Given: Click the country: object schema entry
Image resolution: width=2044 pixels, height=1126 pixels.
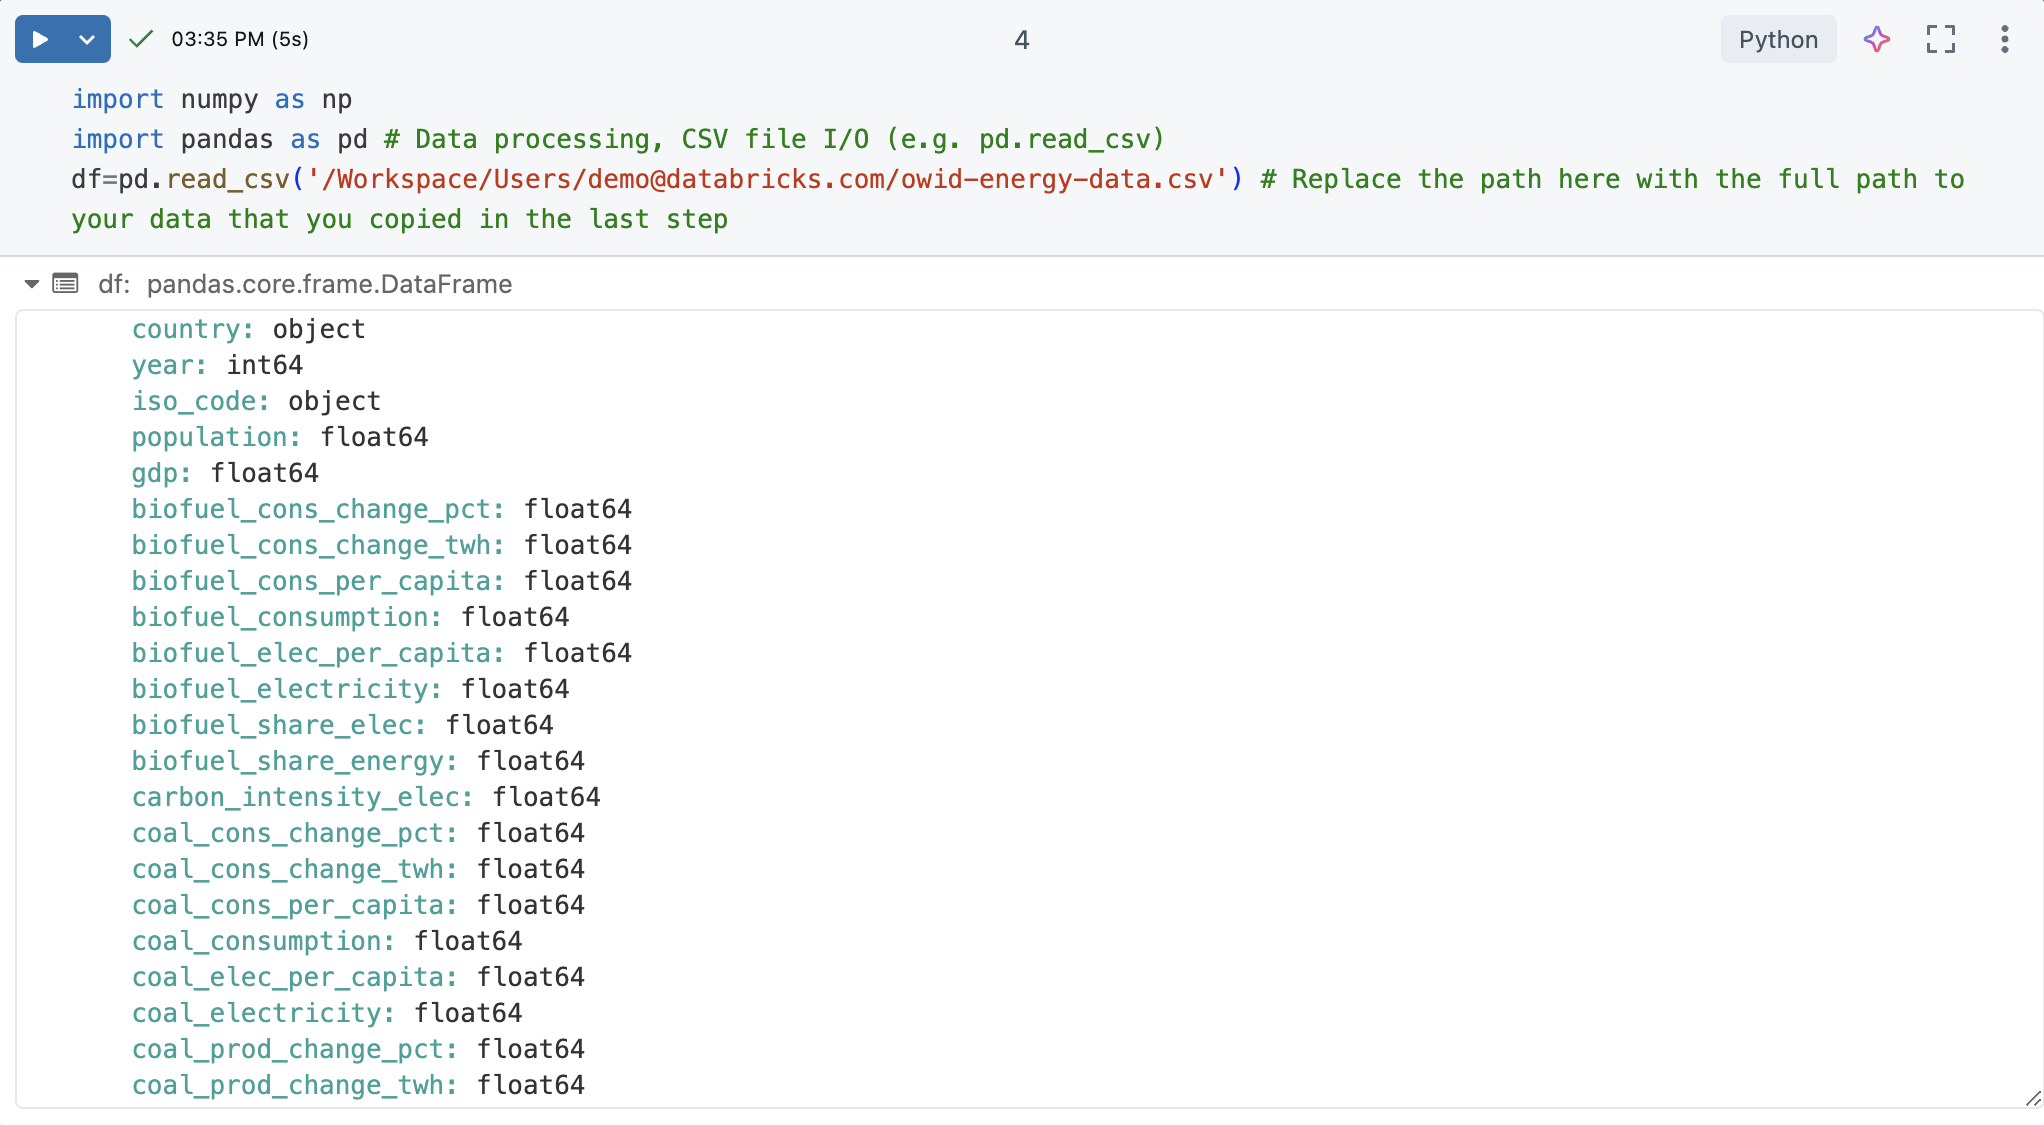Looking at the screenshot, I should [247, 328].
